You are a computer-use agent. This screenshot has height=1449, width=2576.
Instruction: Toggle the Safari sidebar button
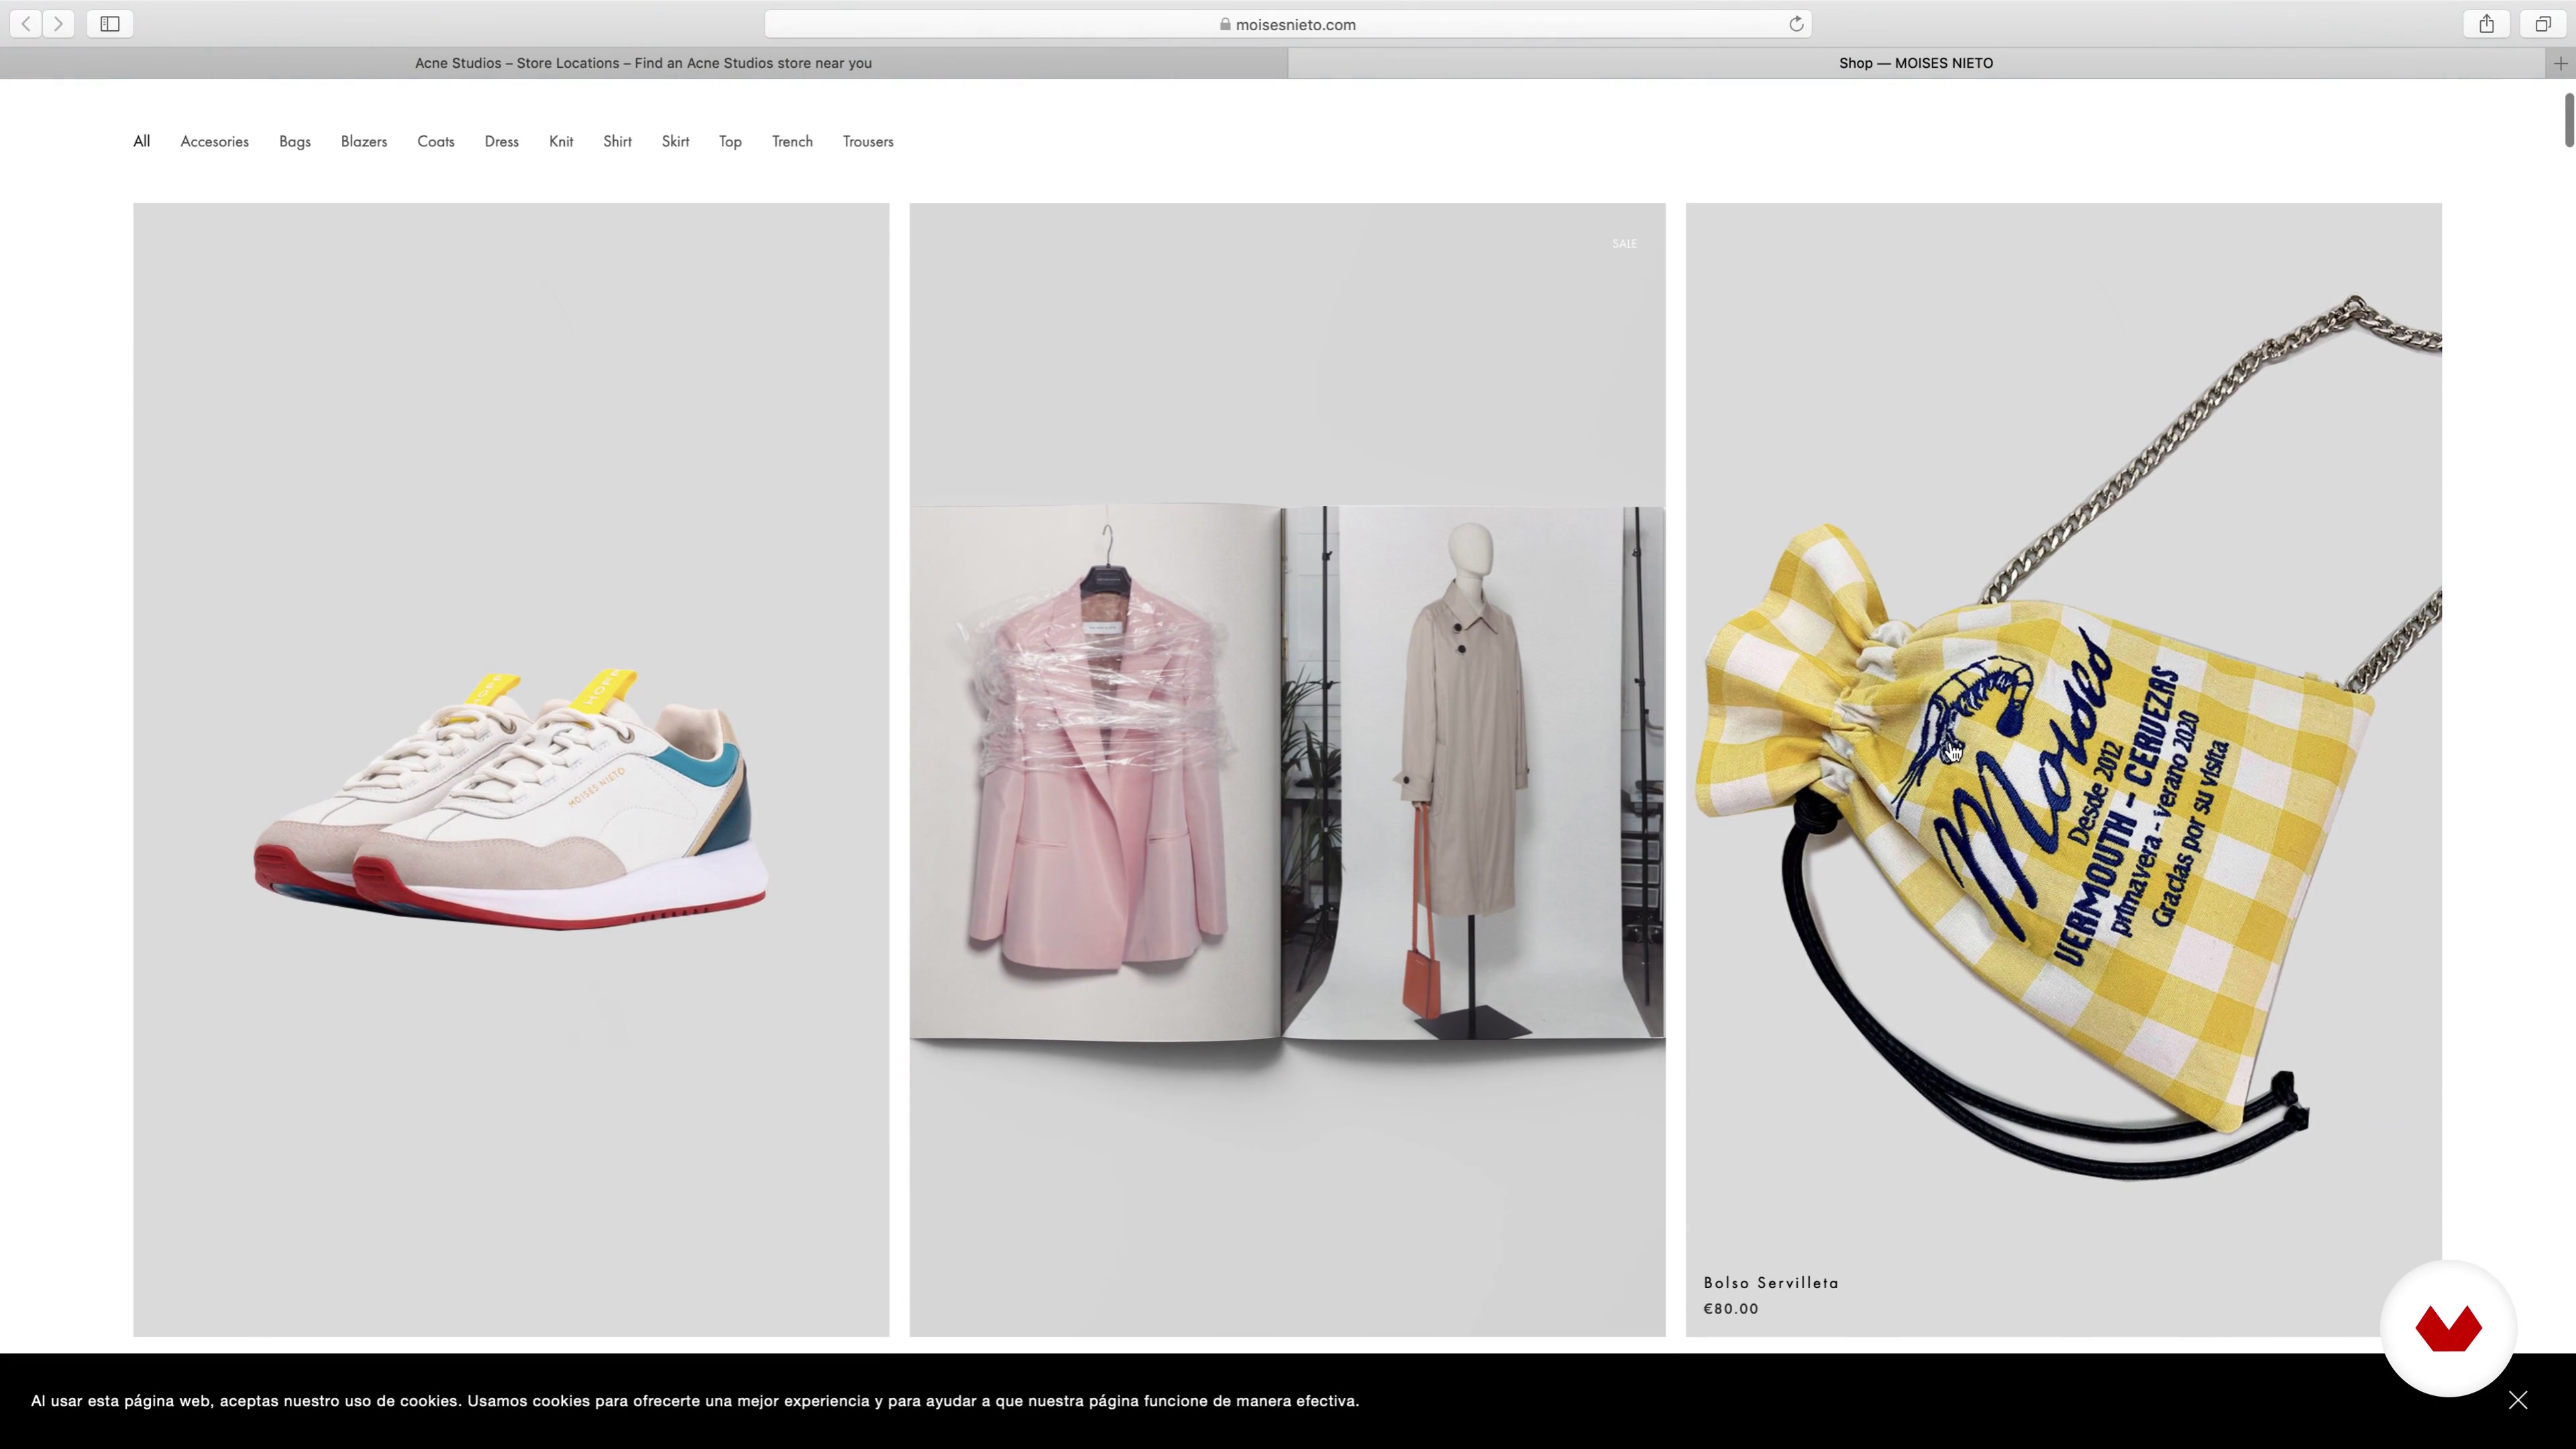point(110,24)
